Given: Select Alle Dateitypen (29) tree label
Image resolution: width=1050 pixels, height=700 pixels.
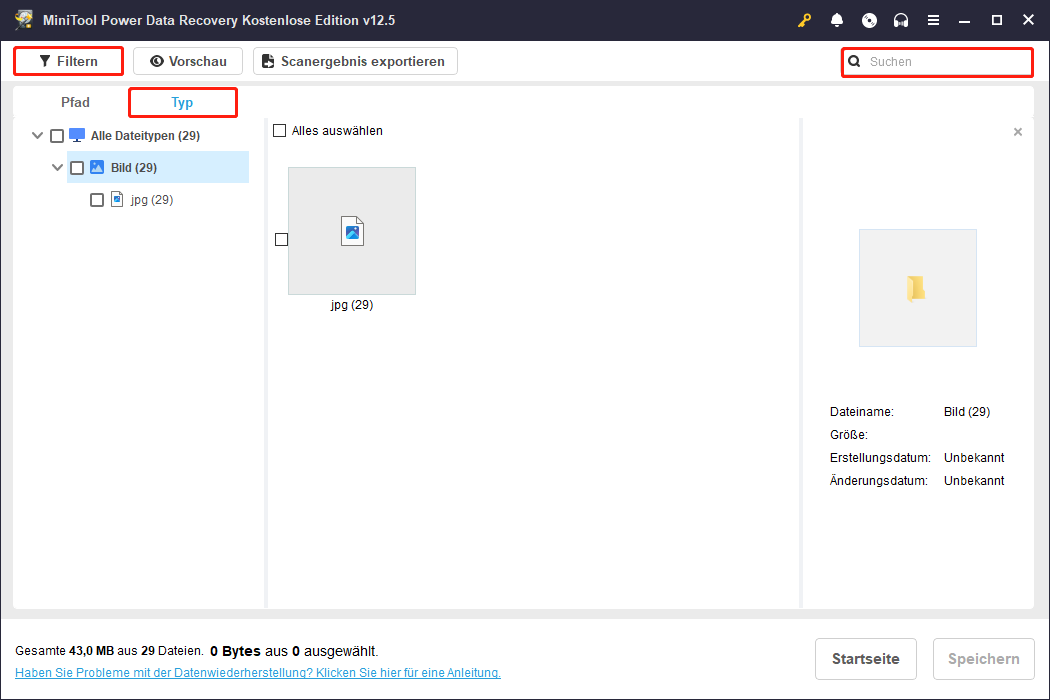Looking at the screenshot, I should coord(145,136).
